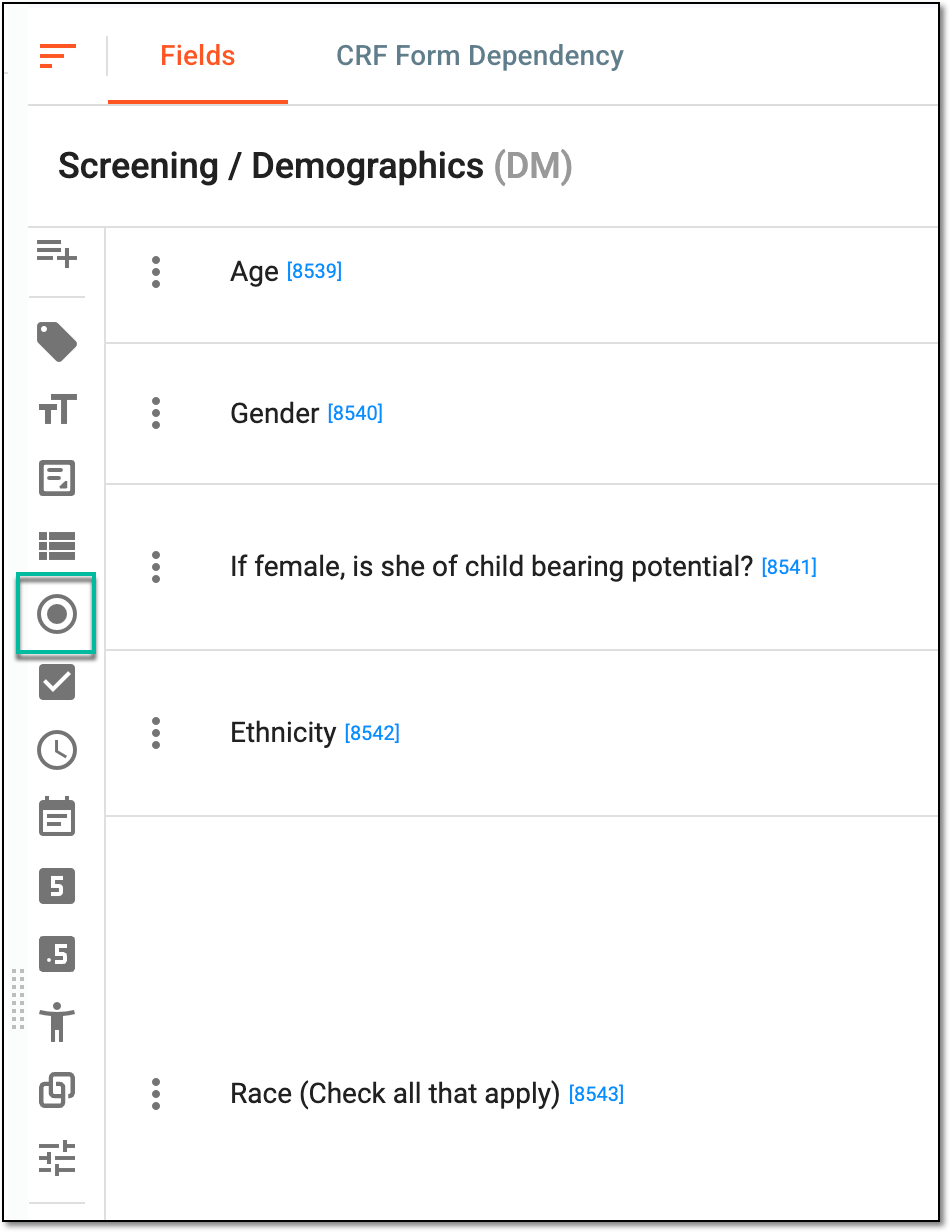Select the linked copy squares tool

point(57,1089)
